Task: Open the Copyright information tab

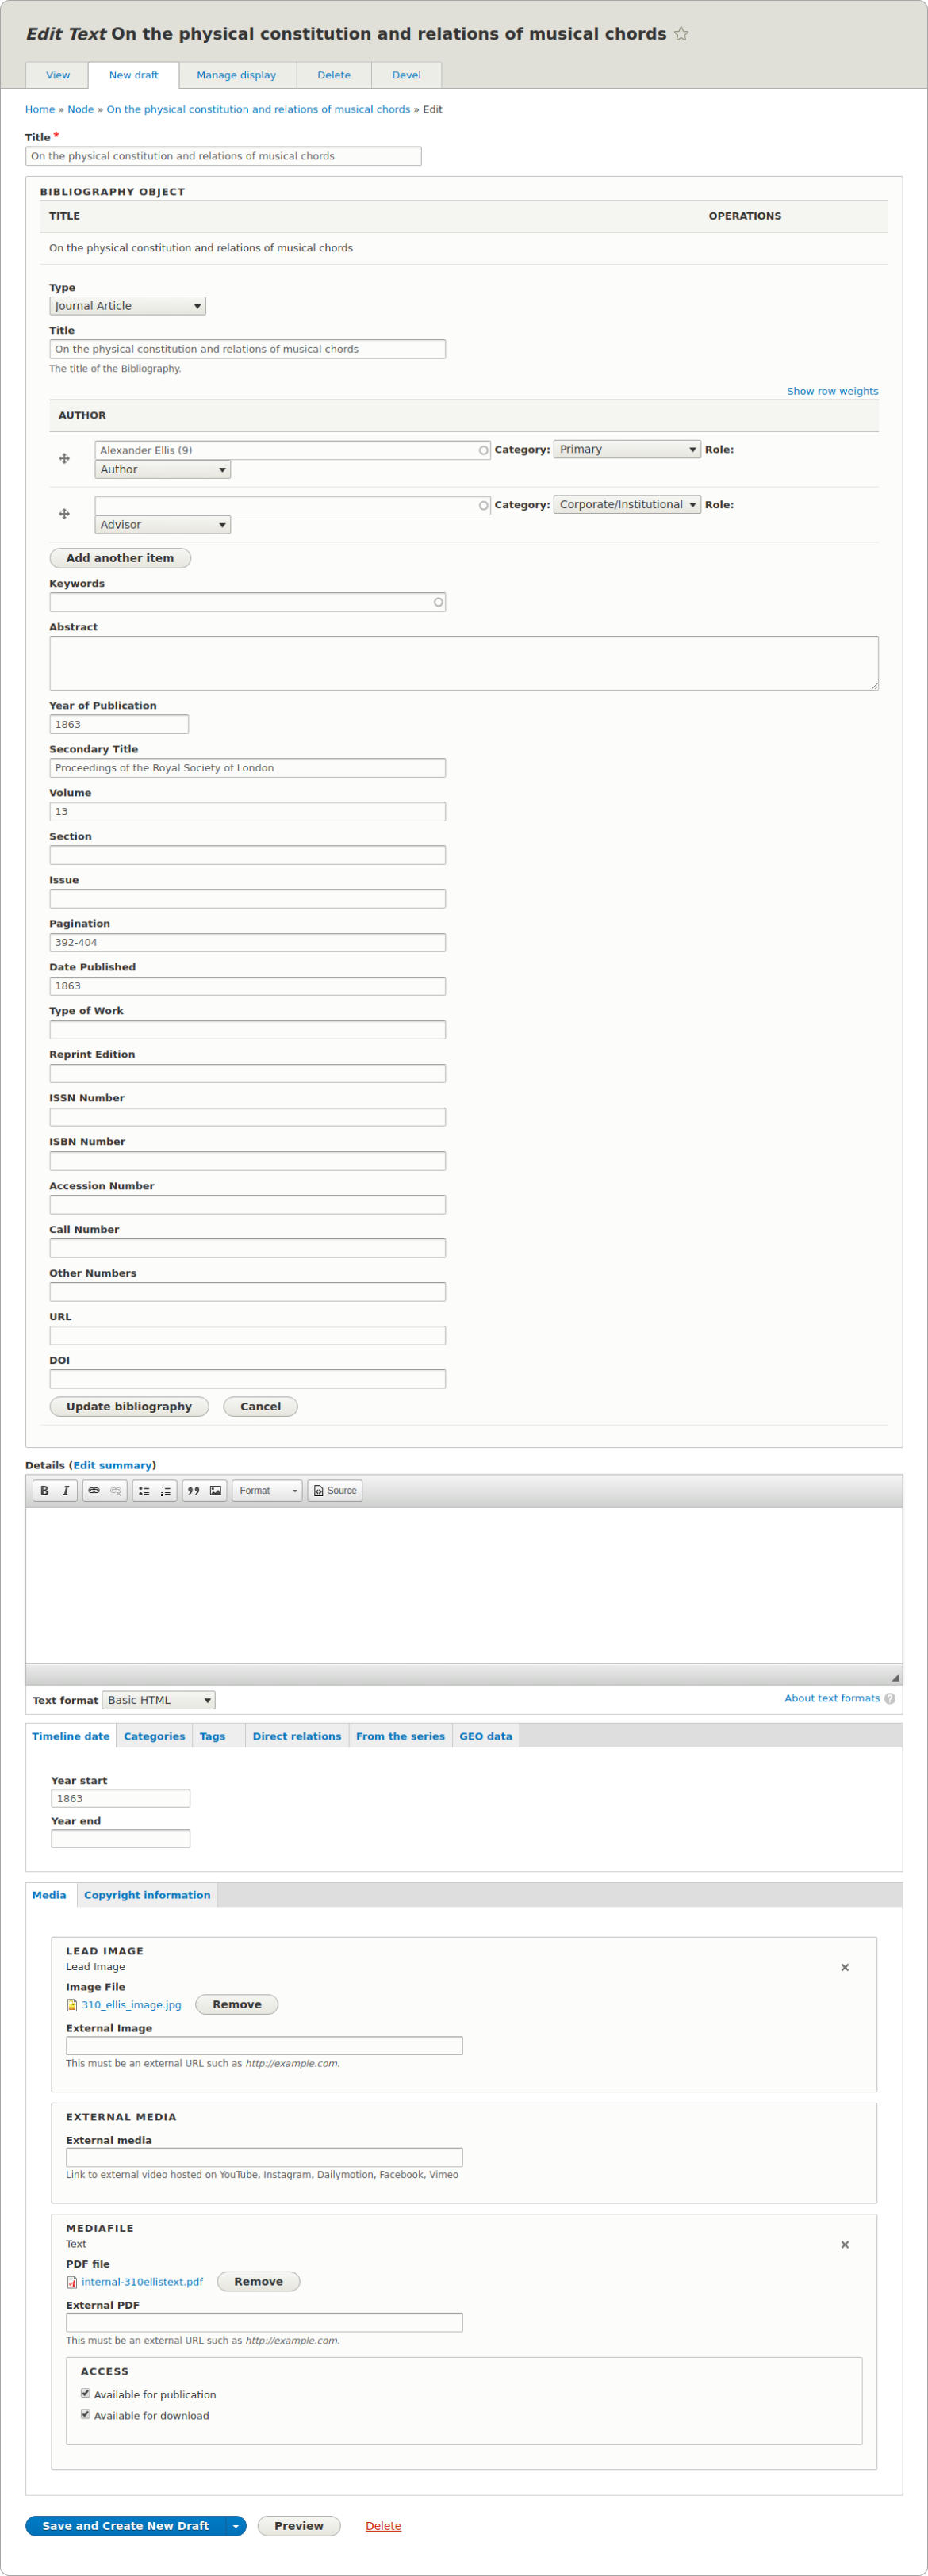Action: (147, 1895)
